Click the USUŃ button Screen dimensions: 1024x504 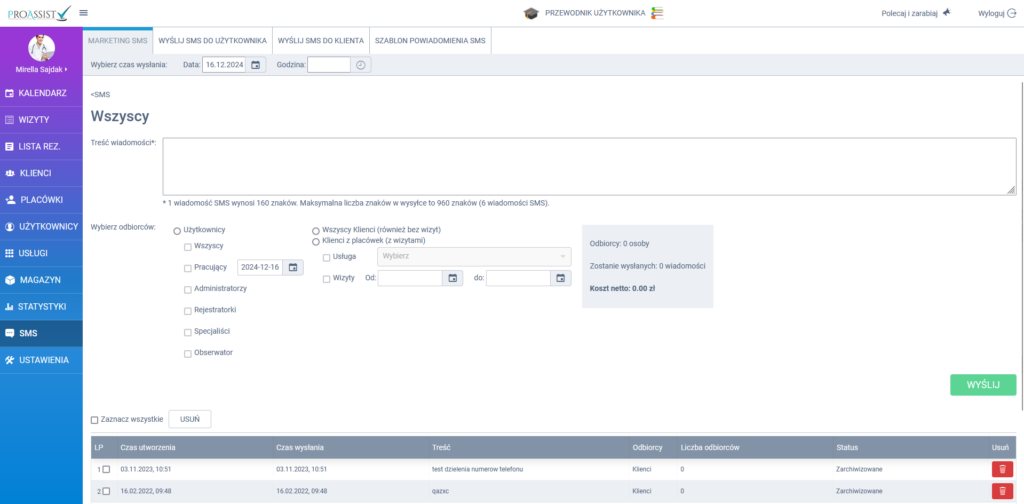pyautogui.click(x=189, y=419)
